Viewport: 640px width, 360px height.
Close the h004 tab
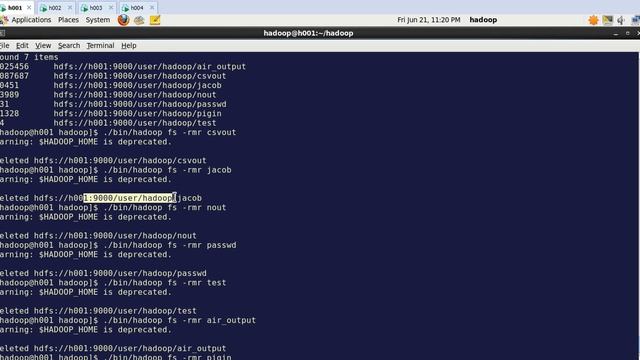[152, 8]
